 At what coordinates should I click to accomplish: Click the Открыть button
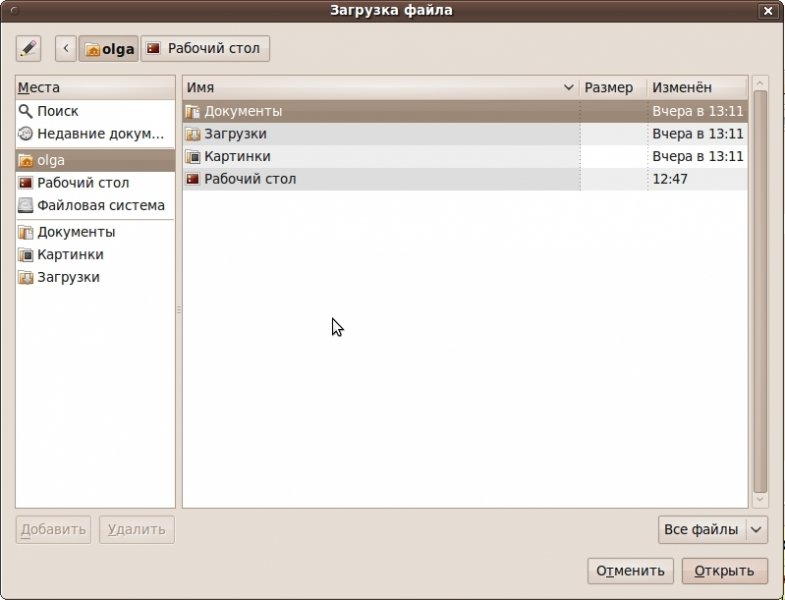724,571
